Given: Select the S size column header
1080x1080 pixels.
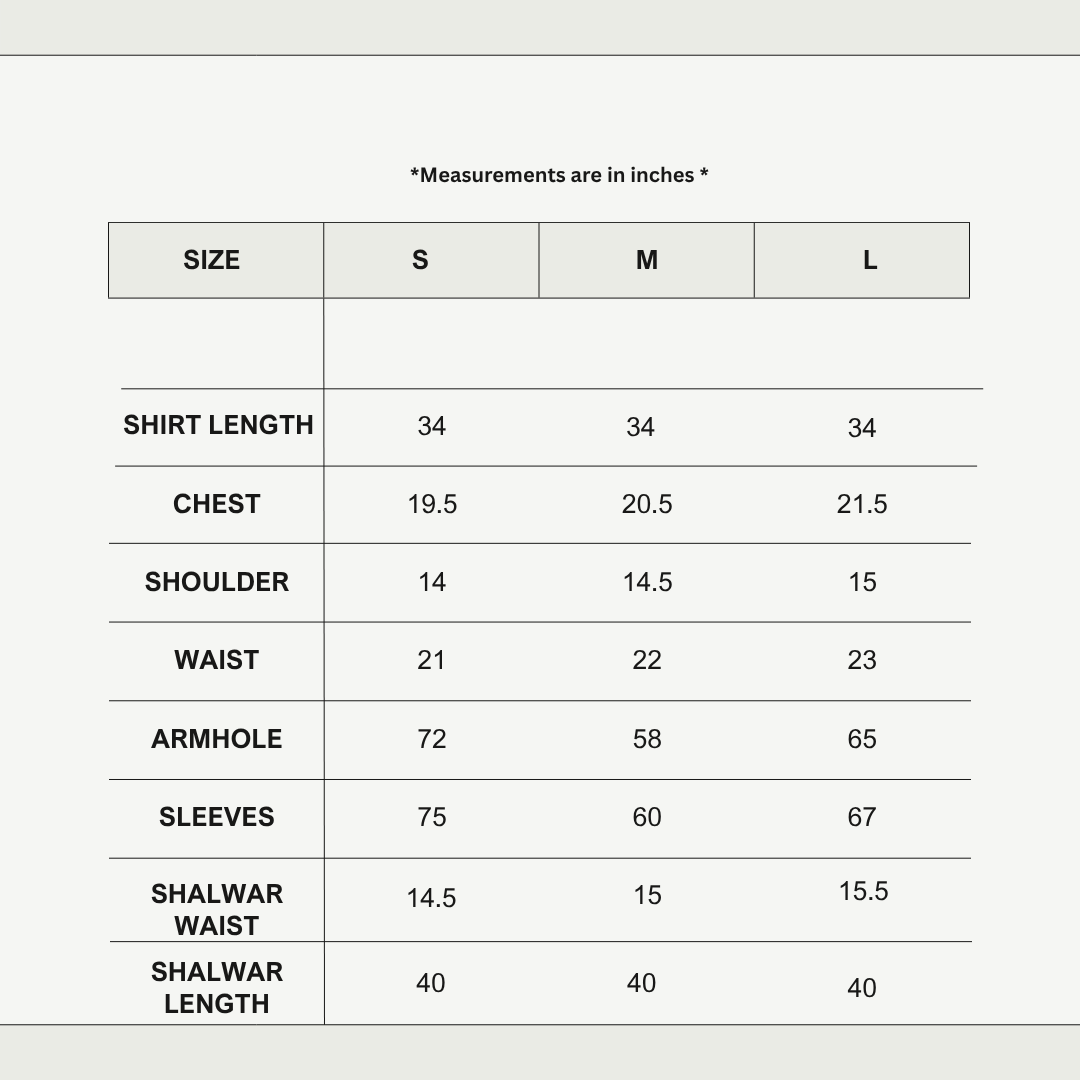Looking at the screenshot, I should click(x=420, y=260).
